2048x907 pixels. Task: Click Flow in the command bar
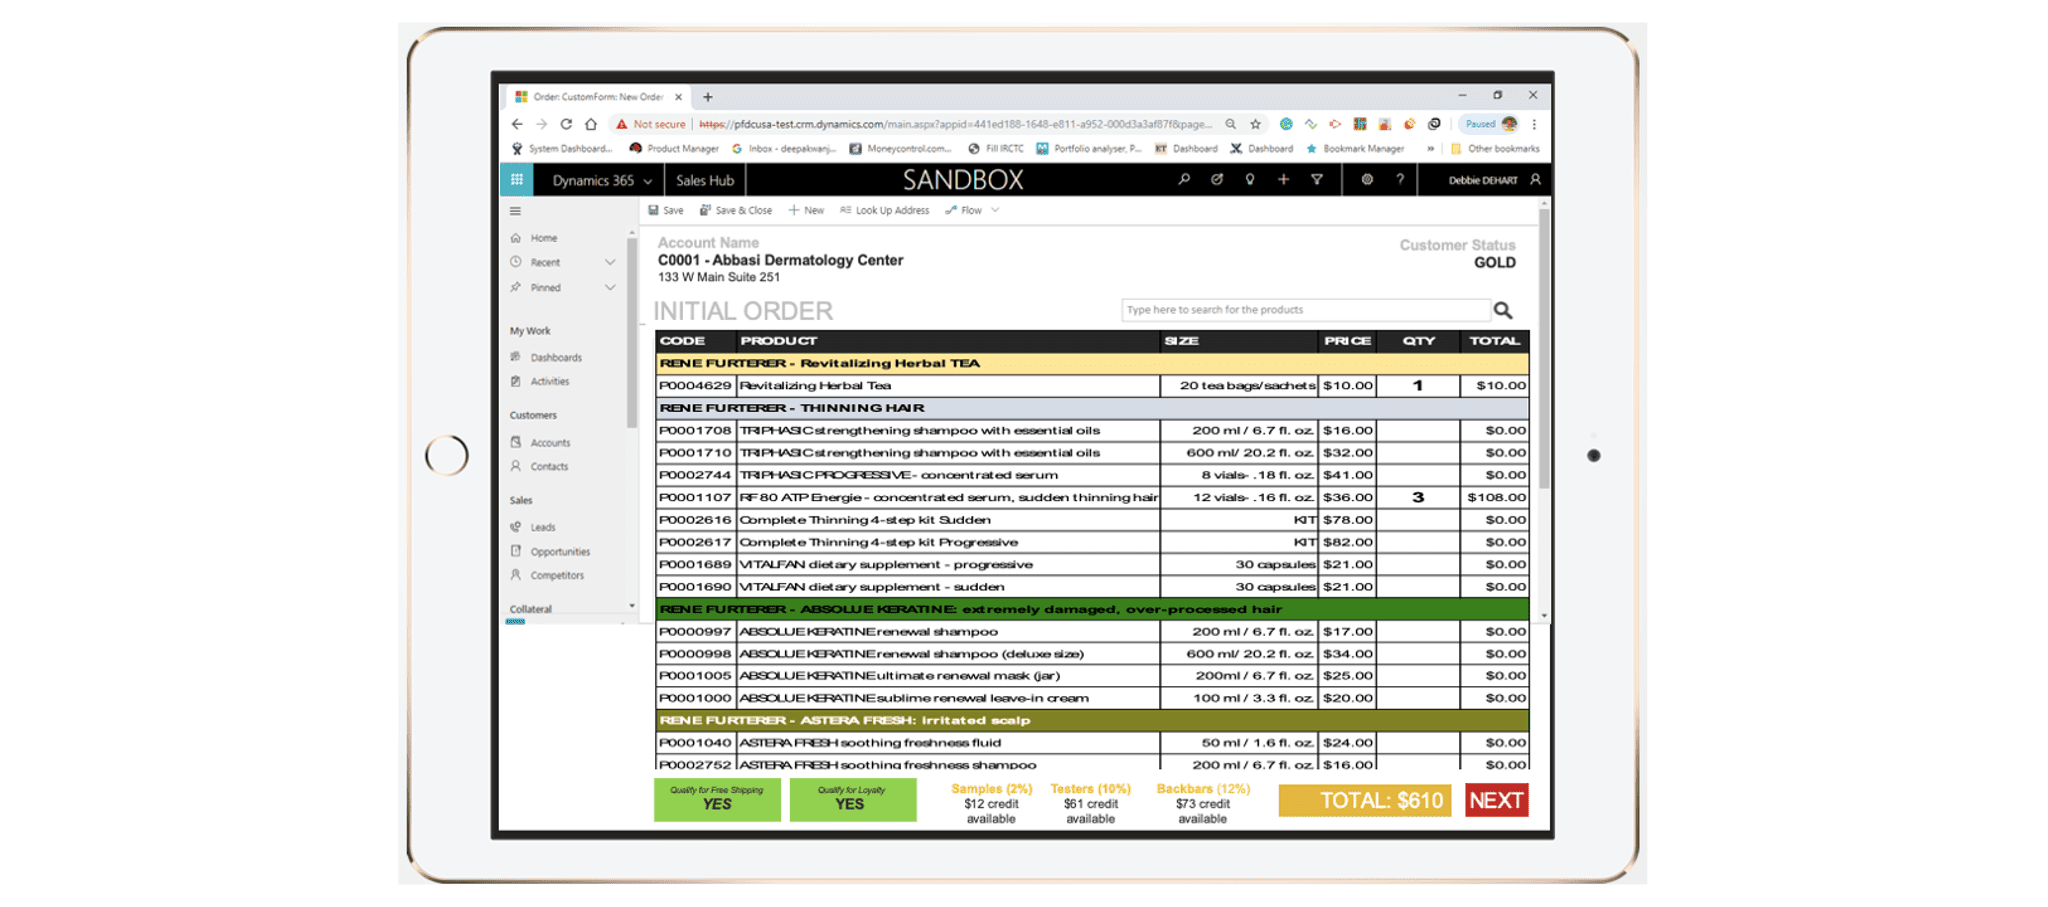(x=964, y=210)
